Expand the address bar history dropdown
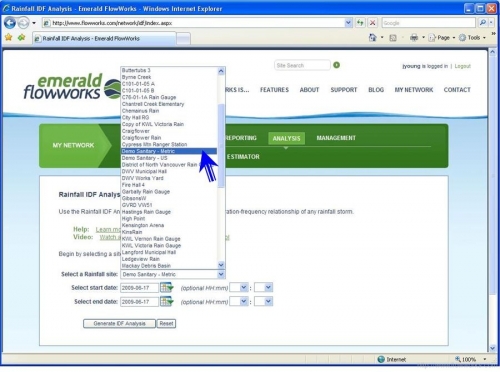Image resolution: width=500 pixels, height=372 pixels. [x=348, y=23]
